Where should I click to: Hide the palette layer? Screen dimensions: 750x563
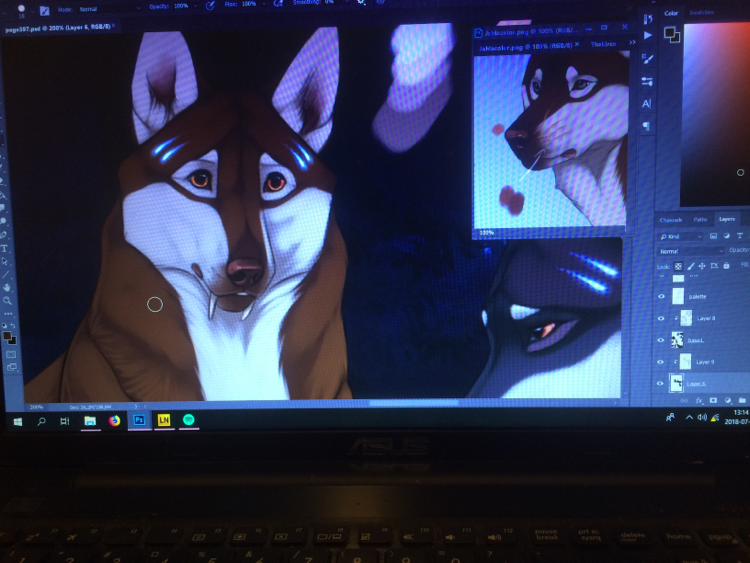click(662, 297)
